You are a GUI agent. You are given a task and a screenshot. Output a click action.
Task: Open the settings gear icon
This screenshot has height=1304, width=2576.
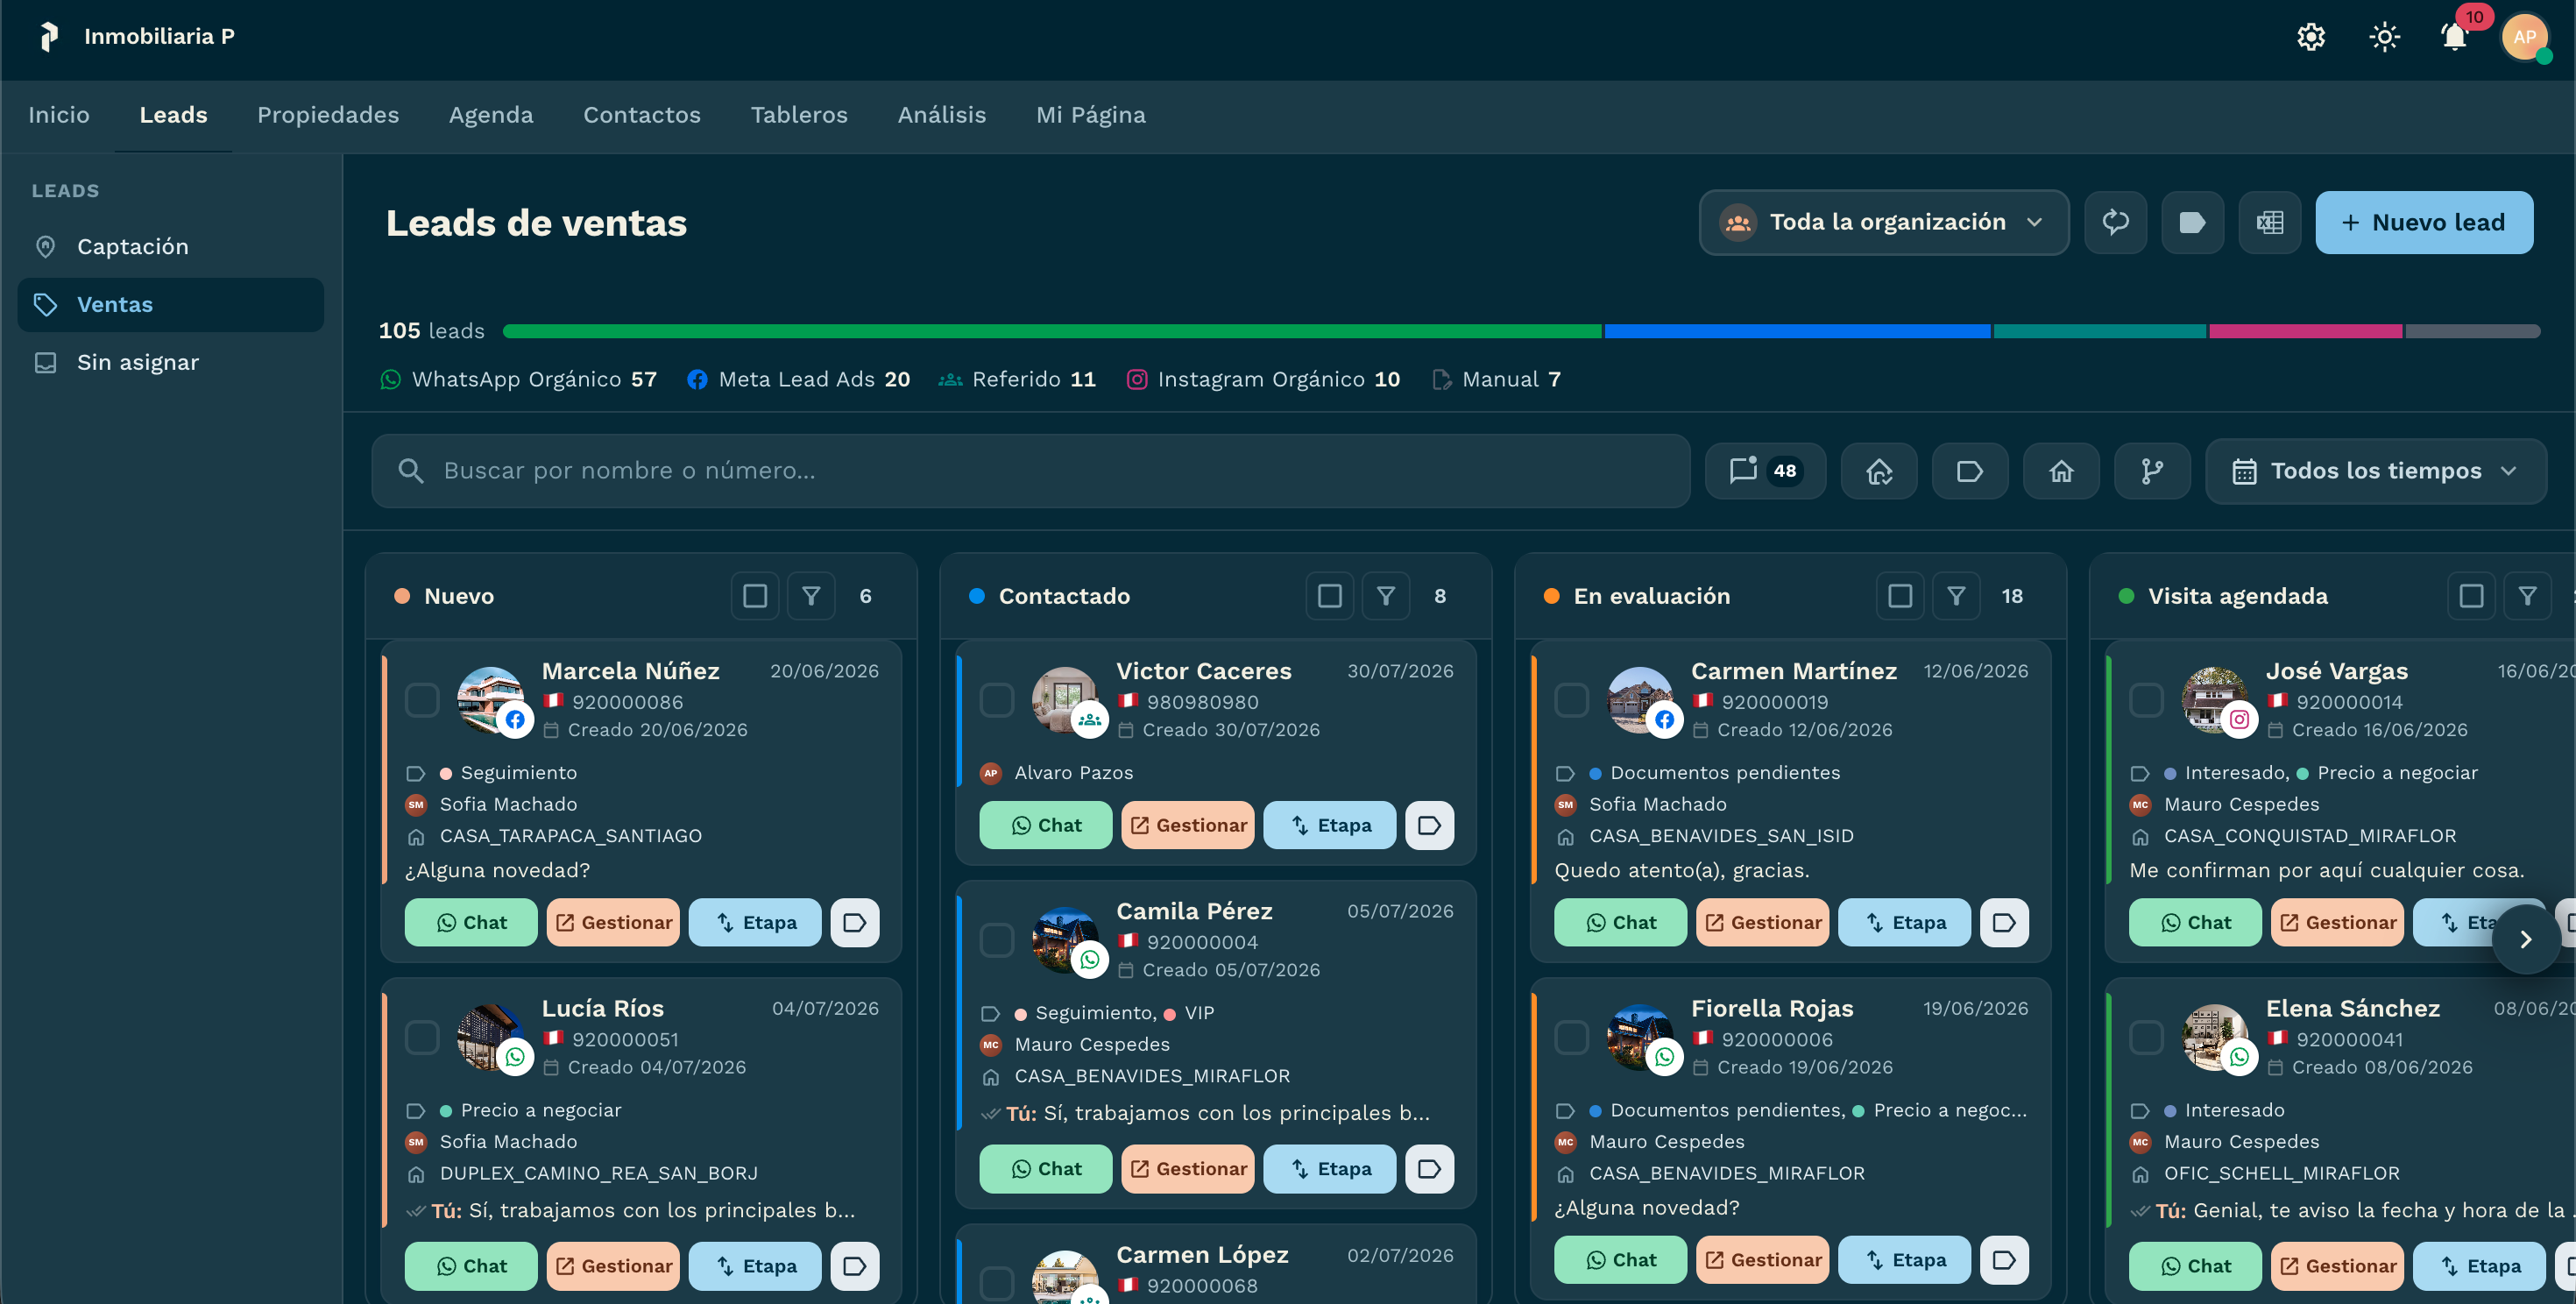[x=2310, y=37]
